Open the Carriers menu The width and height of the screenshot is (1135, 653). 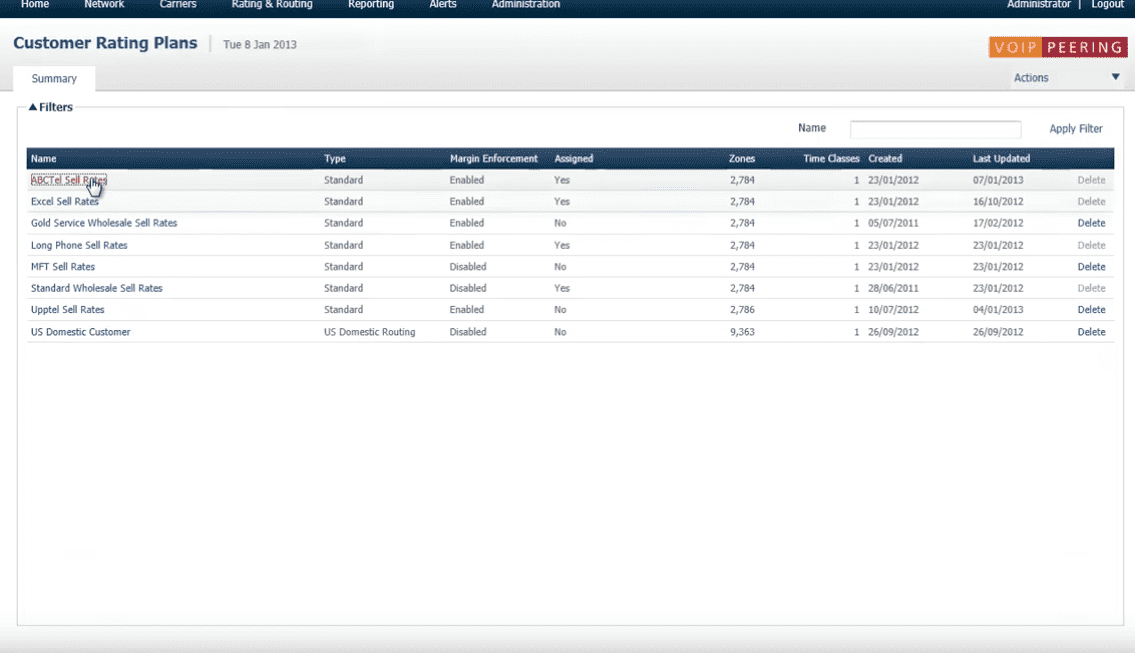[178, 5]
